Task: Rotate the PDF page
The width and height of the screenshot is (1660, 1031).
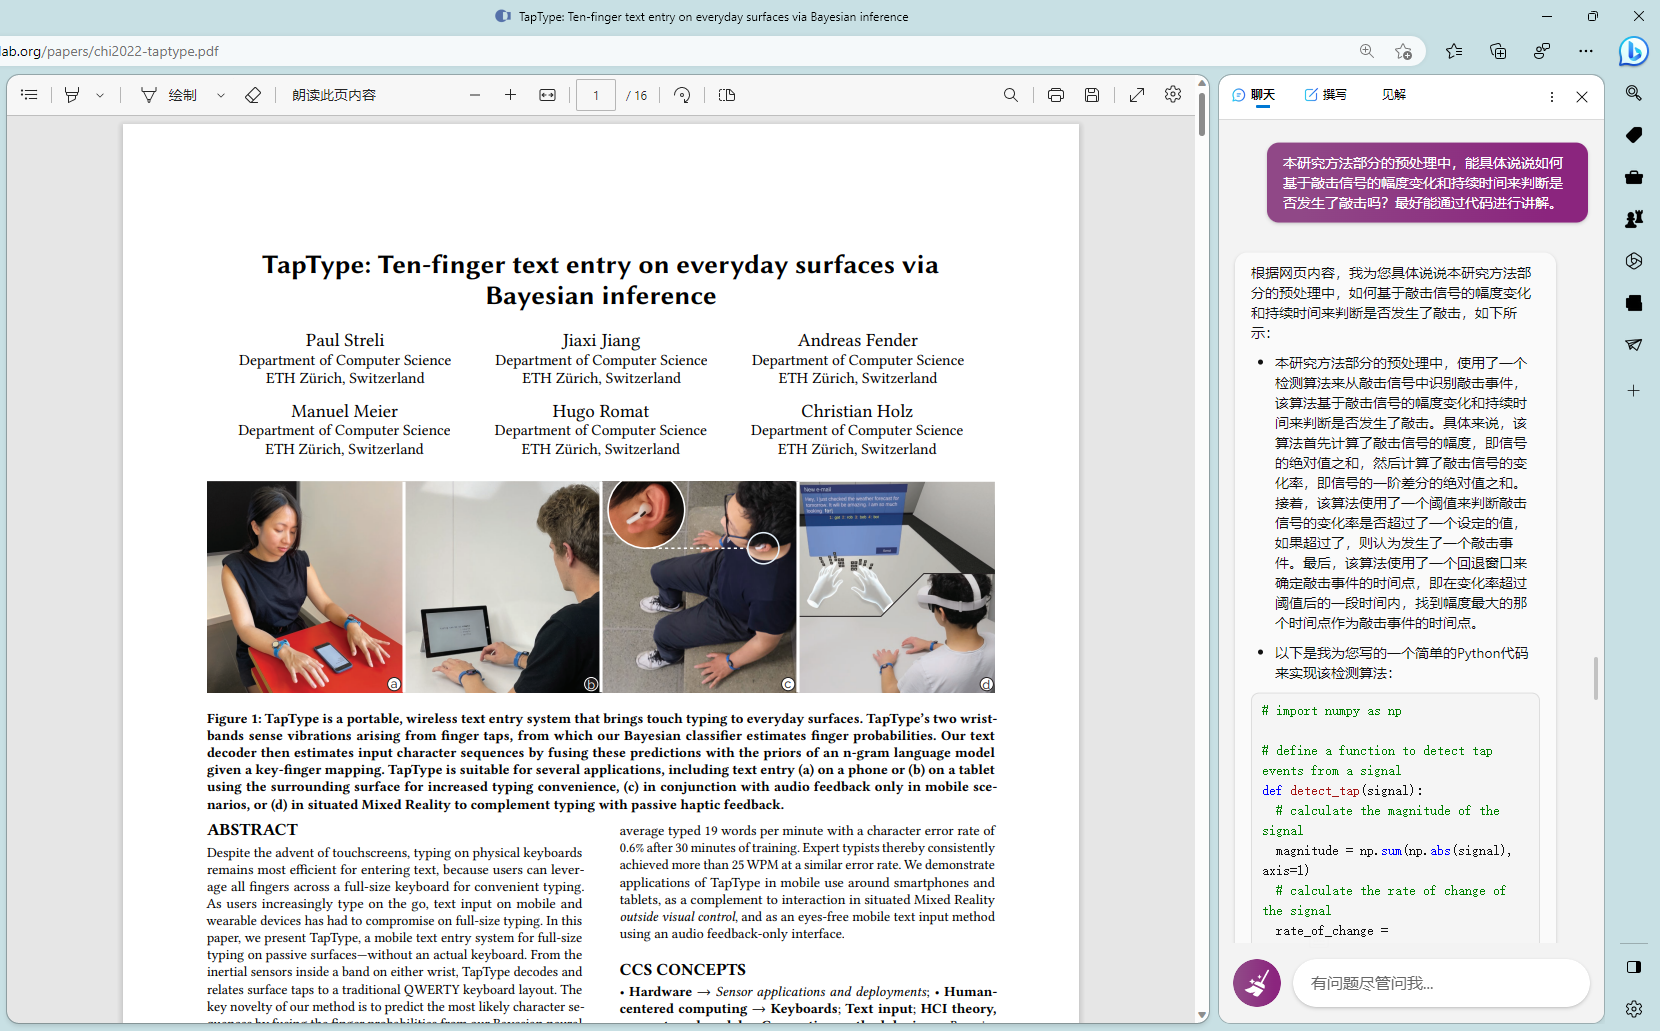Action: [682, 95]
